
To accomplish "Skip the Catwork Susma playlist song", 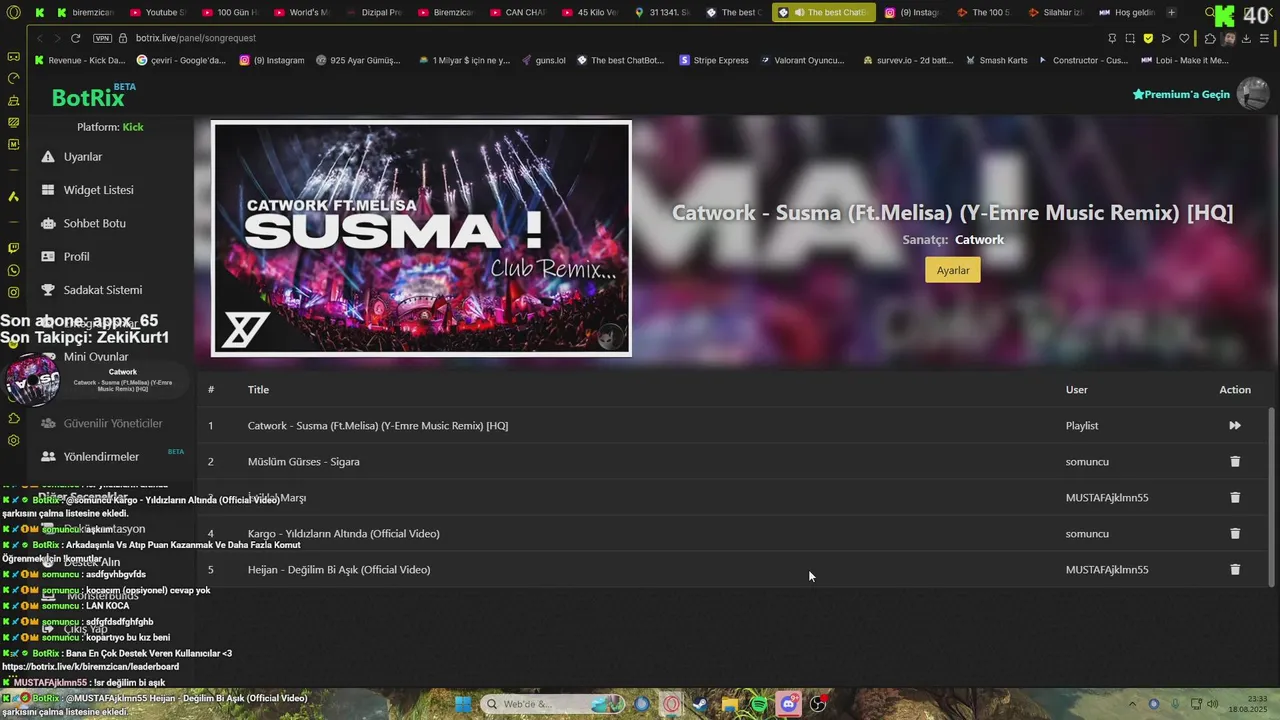I will (x=1235, y=425).
